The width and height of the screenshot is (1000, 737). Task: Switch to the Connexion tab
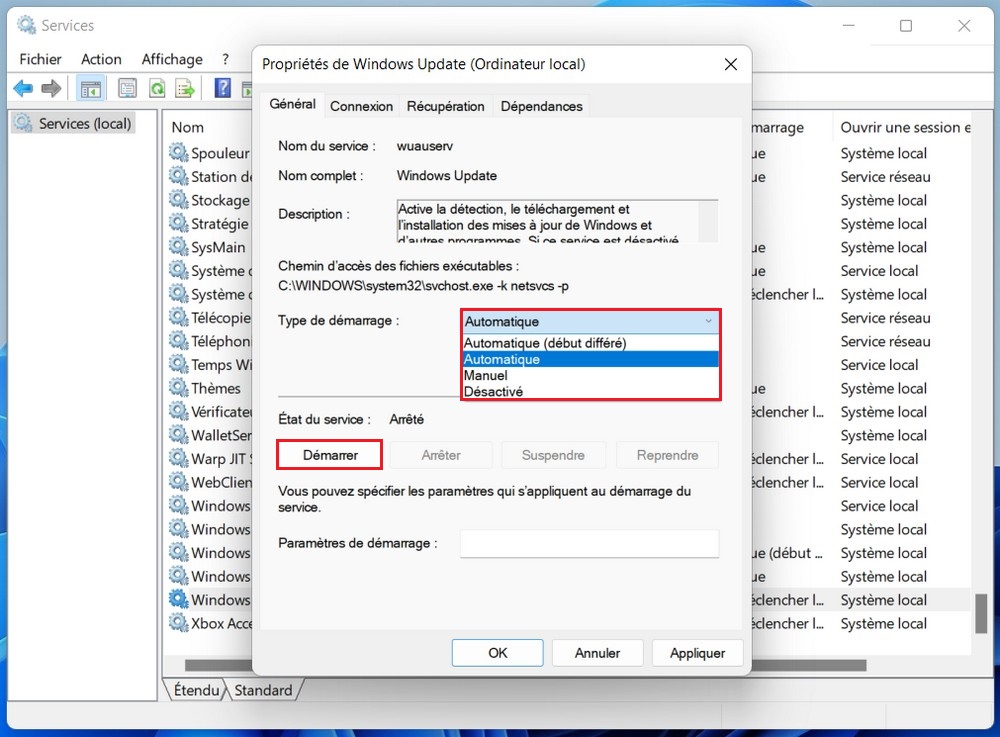(x=362, y=106)
